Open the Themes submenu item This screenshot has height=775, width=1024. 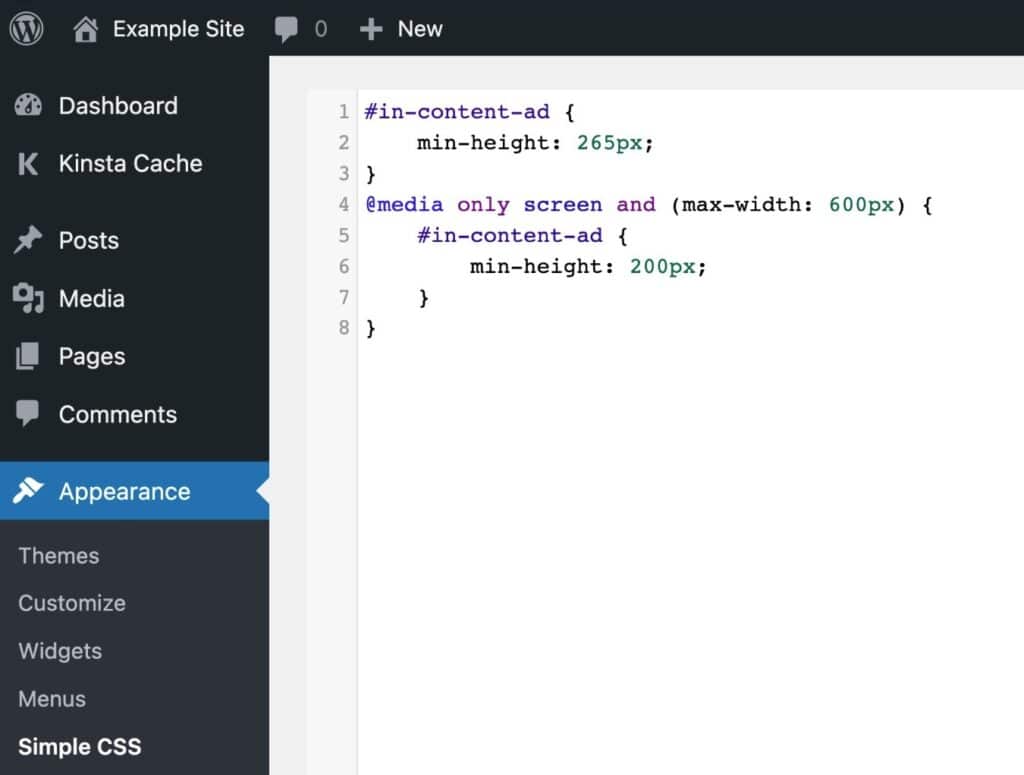(x=58, y=555)
